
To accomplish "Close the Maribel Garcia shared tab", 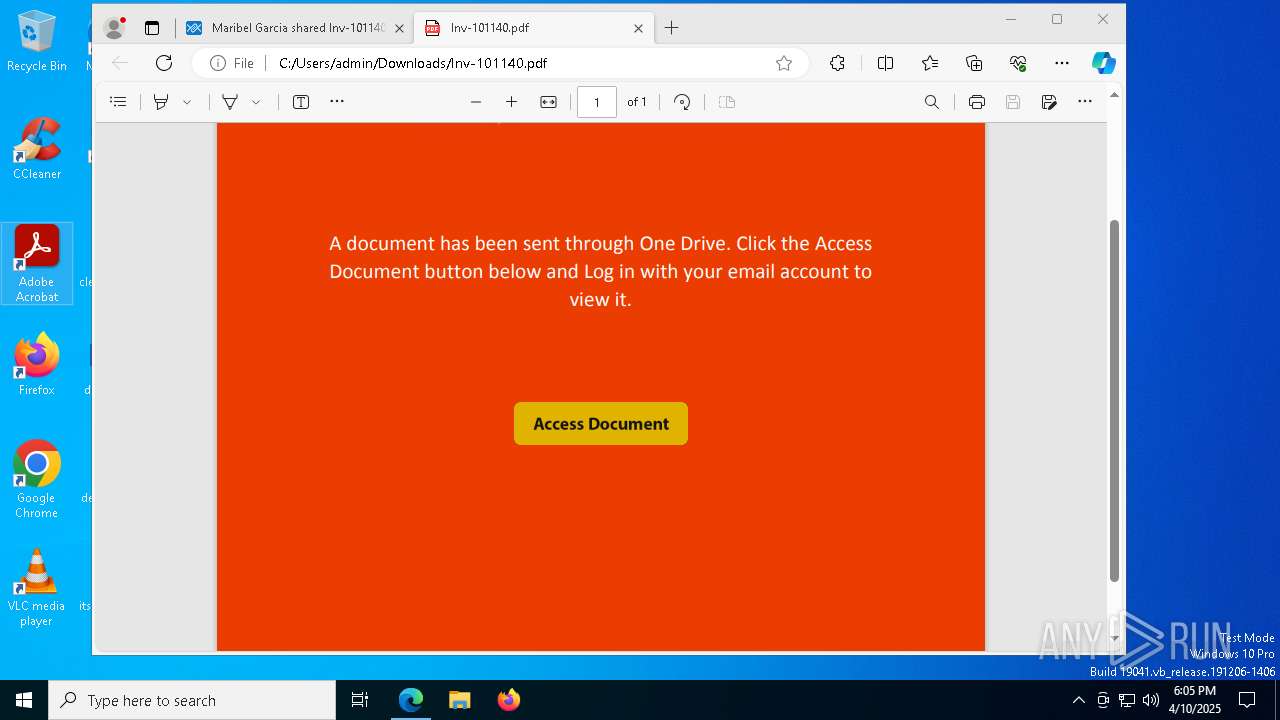I will click(x=399, y=28).
